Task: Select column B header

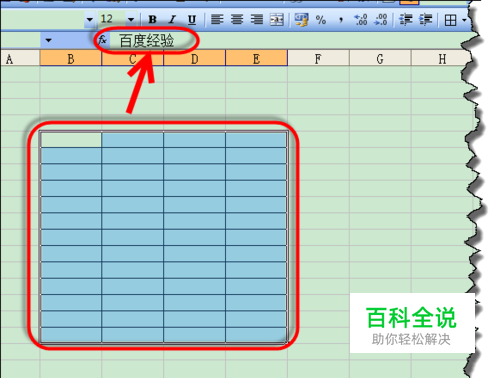Action: click(x=71, y=58)
